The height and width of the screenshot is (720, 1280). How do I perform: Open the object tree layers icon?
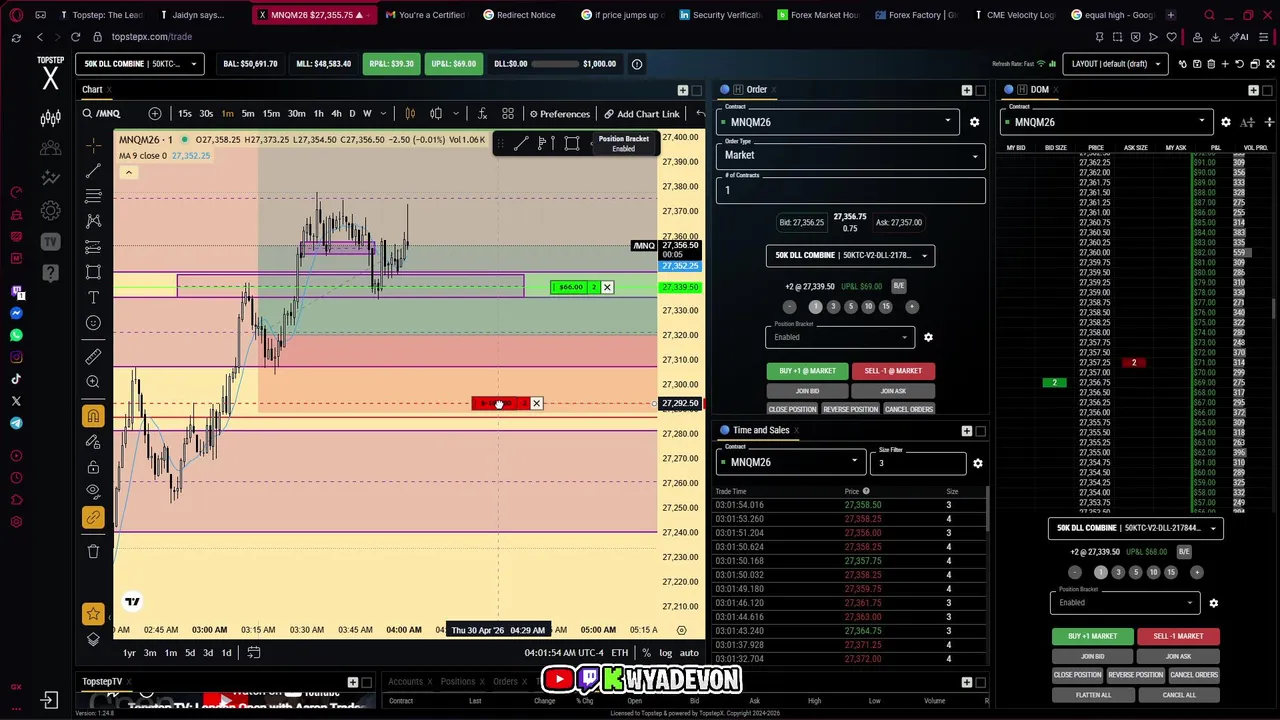[93, 639]
